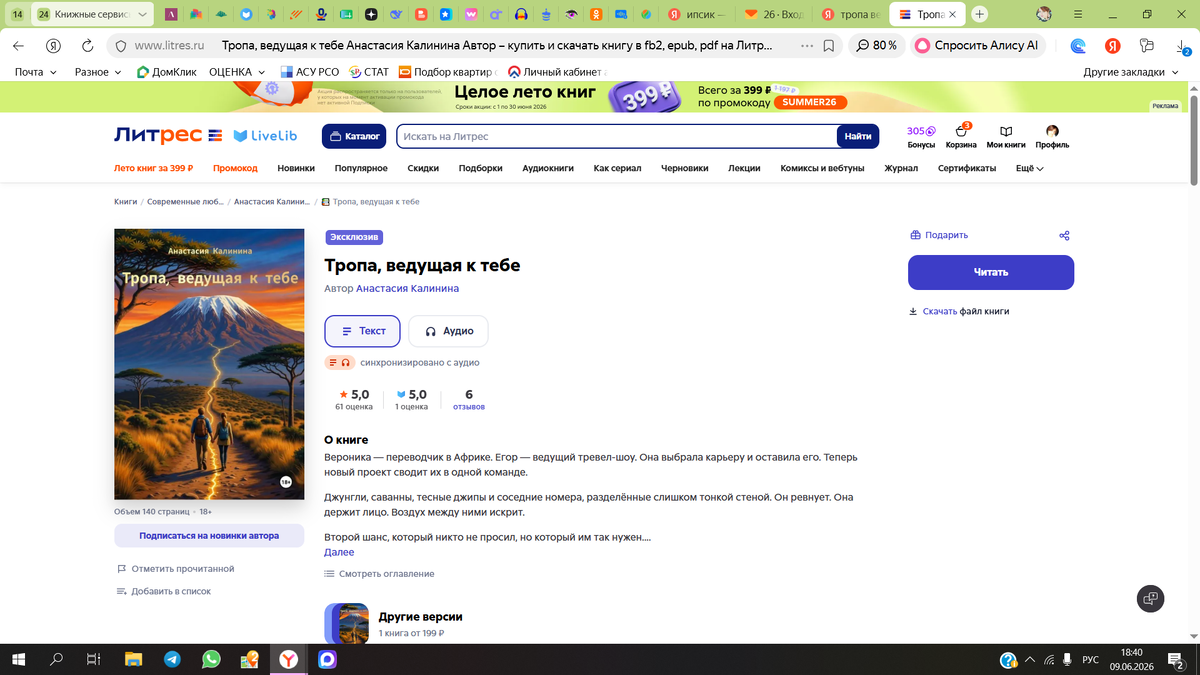Click Добавить в список
Image resolution: width=1200 pixels, height=675 pixels.
[164, 591]
